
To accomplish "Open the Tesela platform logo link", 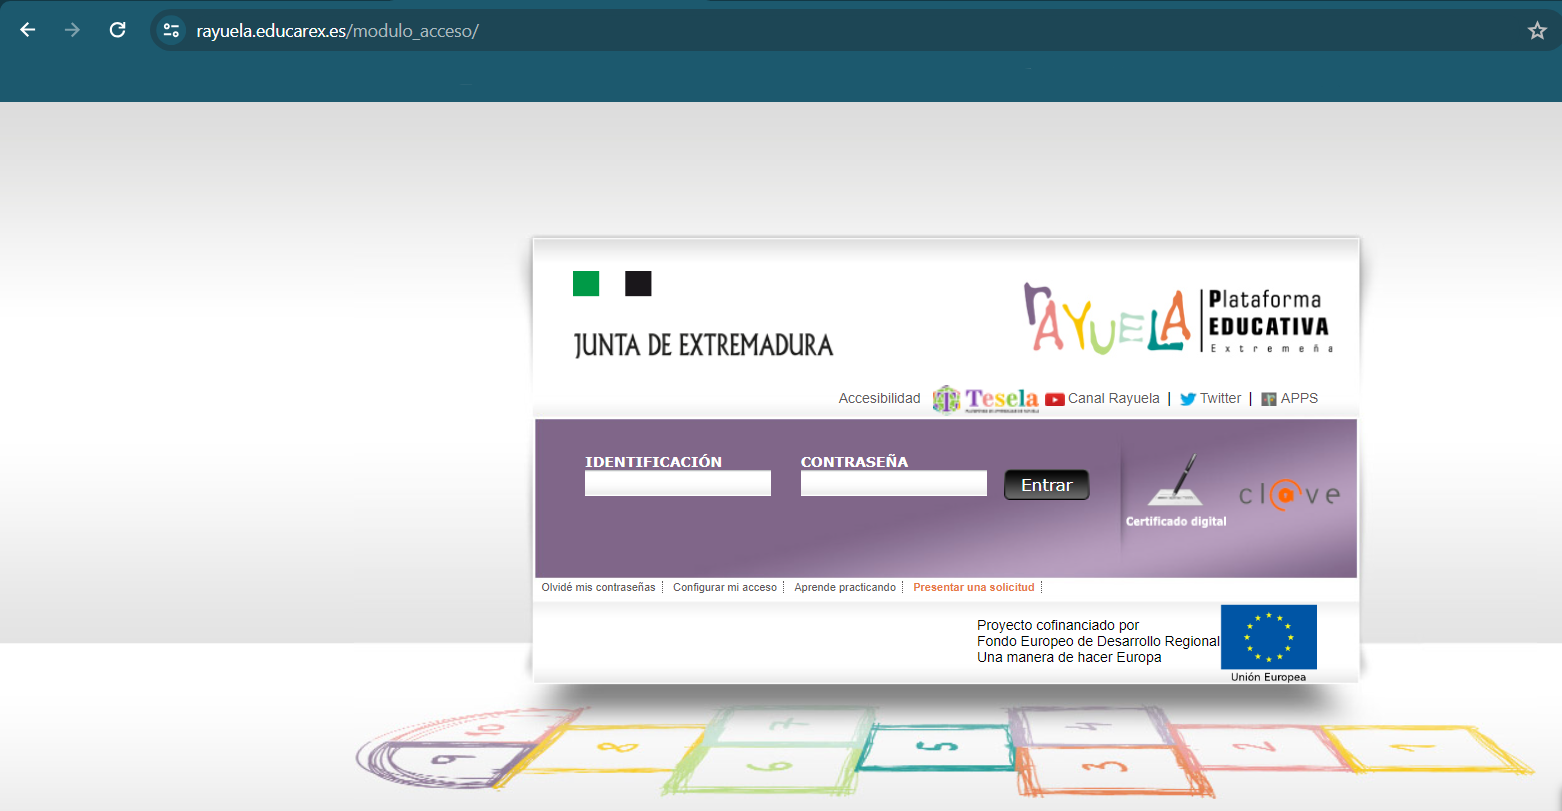I will tap(986, 399).
